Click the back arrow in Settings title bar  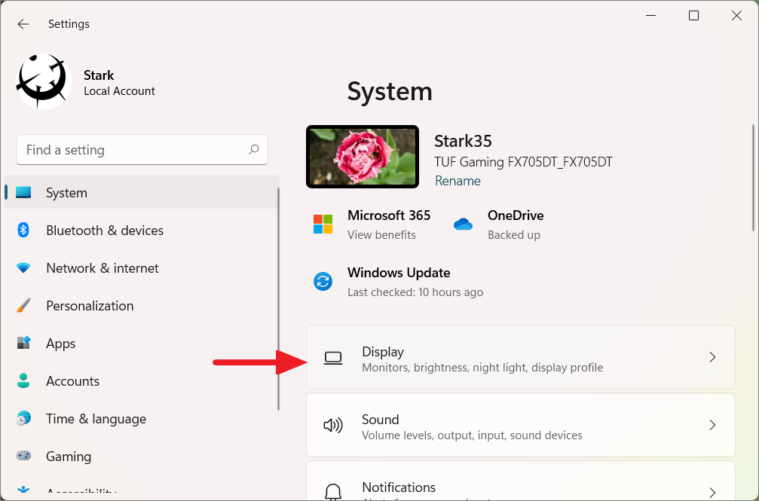23,24
